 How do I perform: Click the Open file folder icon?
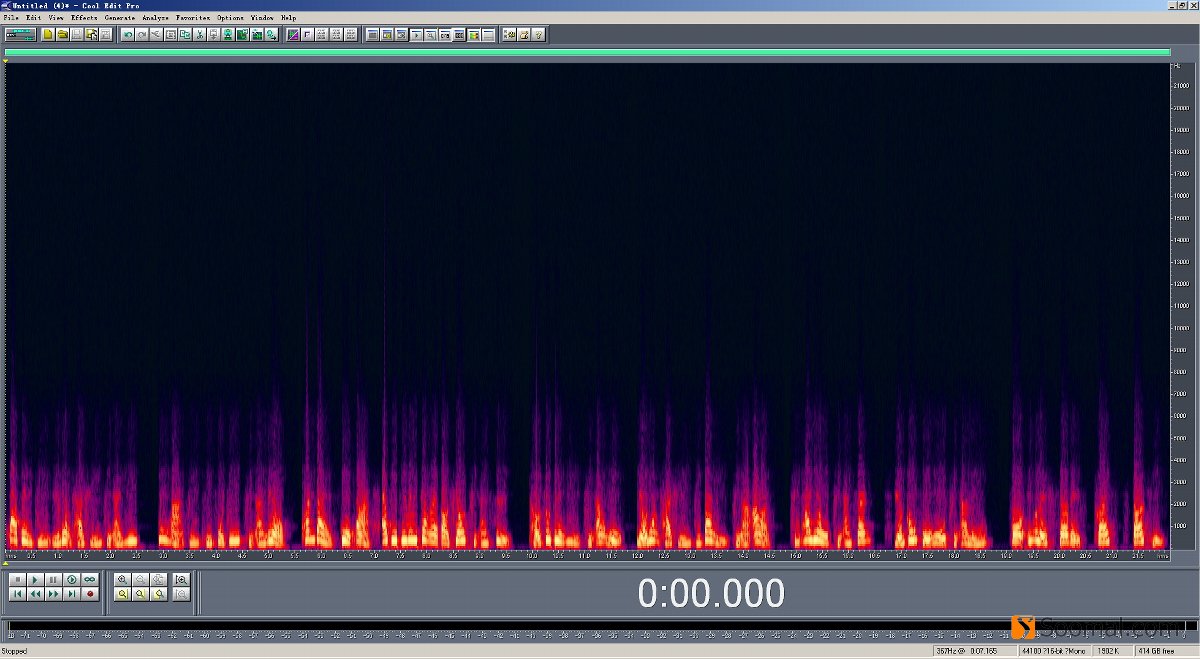[62, 34]
